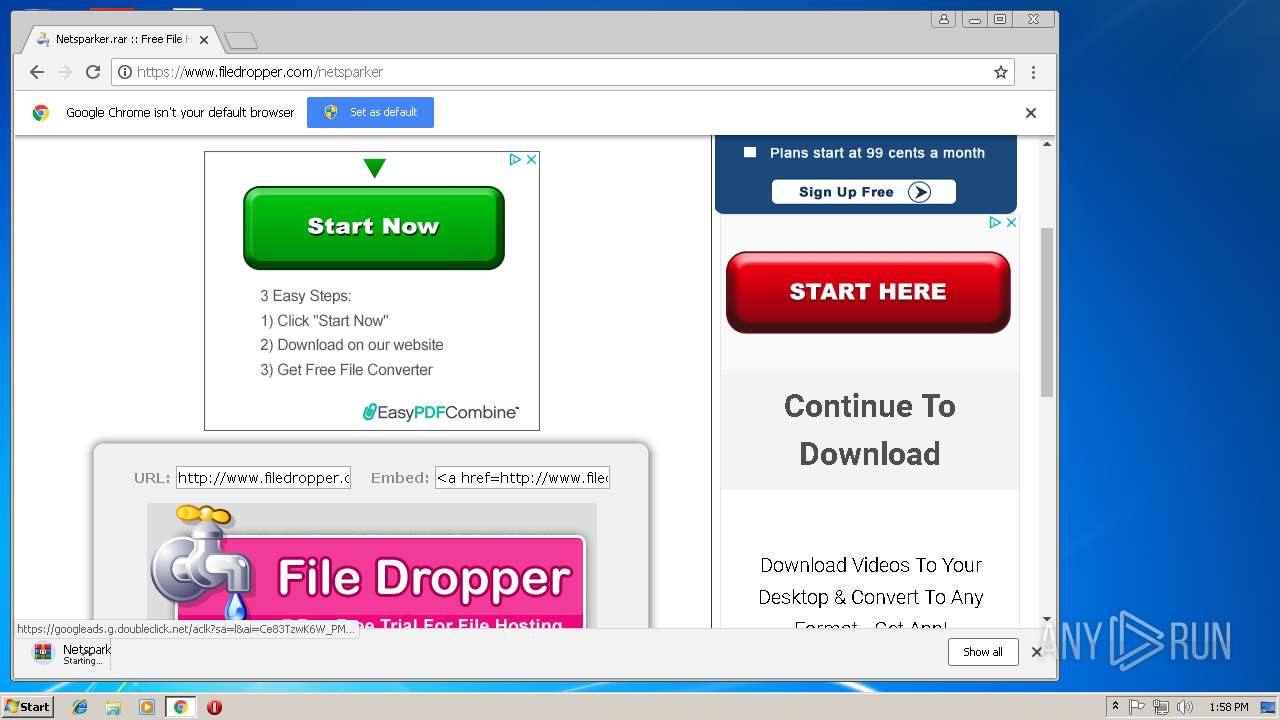Open AdChoices info on START HERE ad
Image resolution: width=1280 pixels, height=720 pixels.
point(995,222)
